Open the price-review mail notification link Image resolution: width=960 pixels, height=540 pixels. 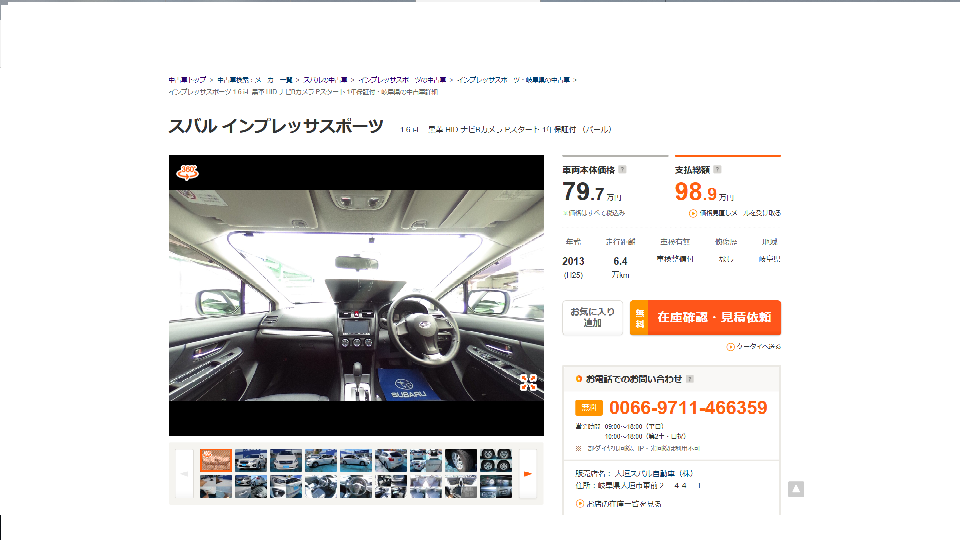click(735, 213)
